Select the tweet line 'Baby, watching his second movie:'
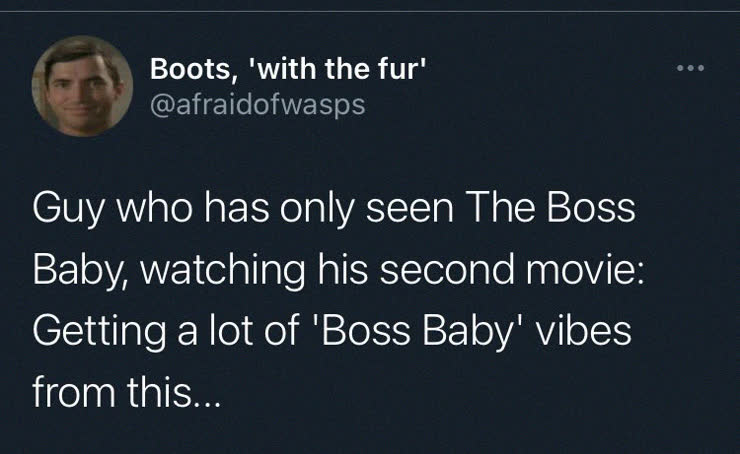 coord(338,270)
